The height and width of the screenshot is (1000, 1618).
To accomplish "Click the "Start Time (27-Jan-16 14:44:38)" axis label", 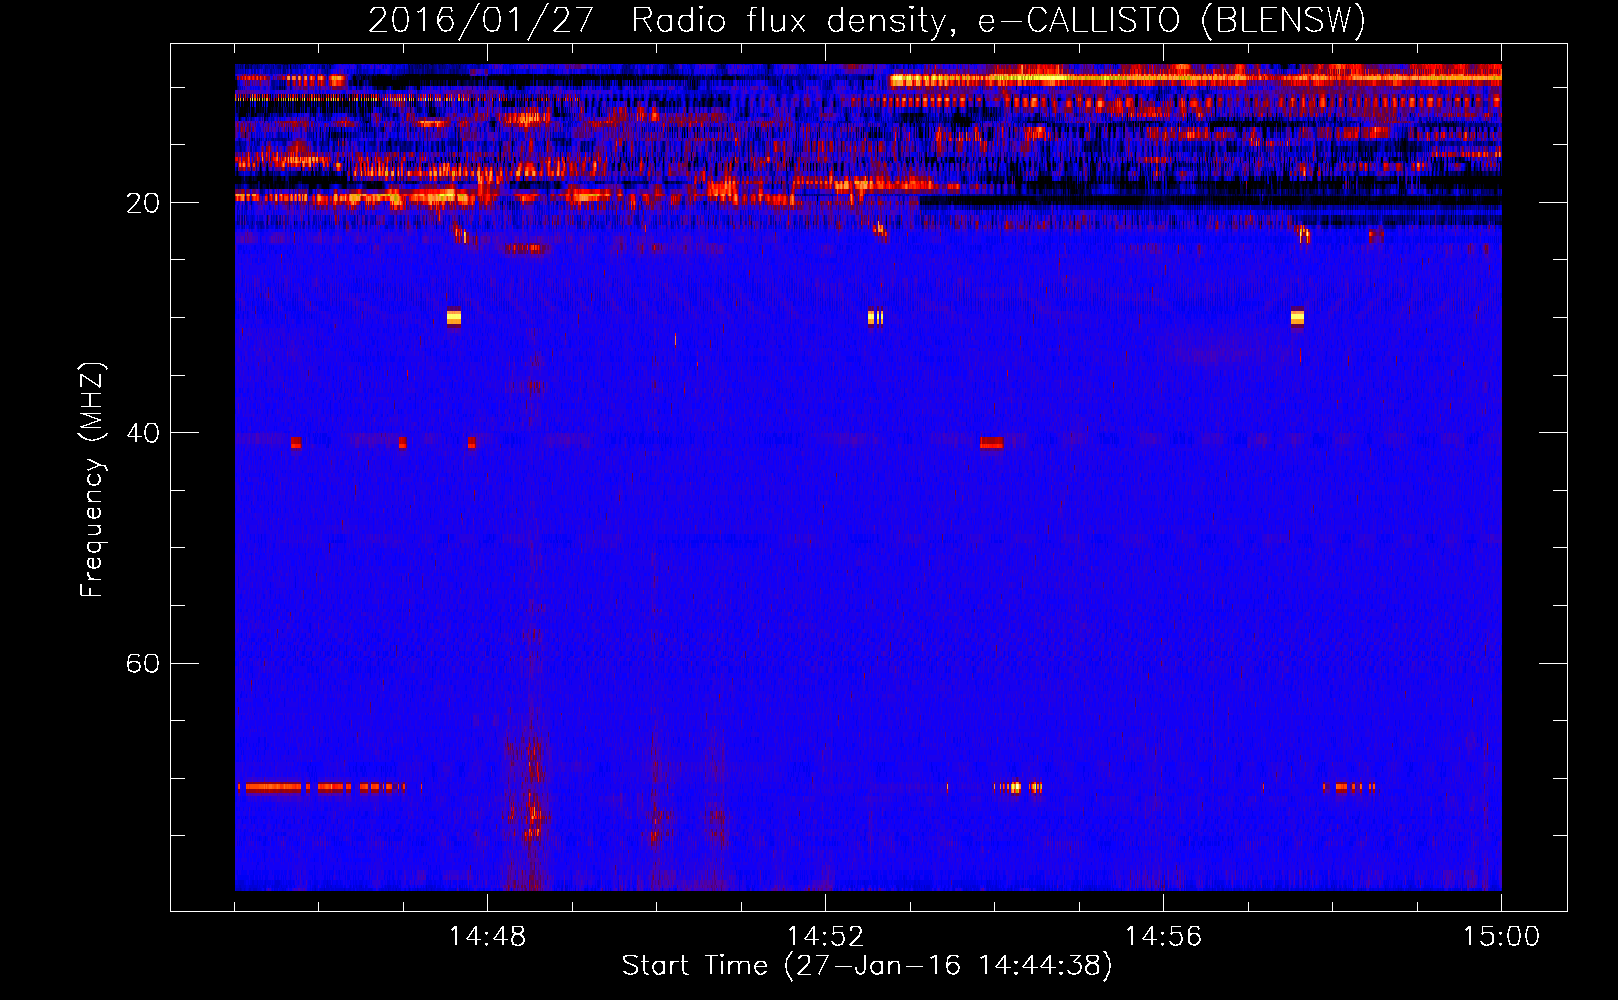I will click(x=867, y=966).
